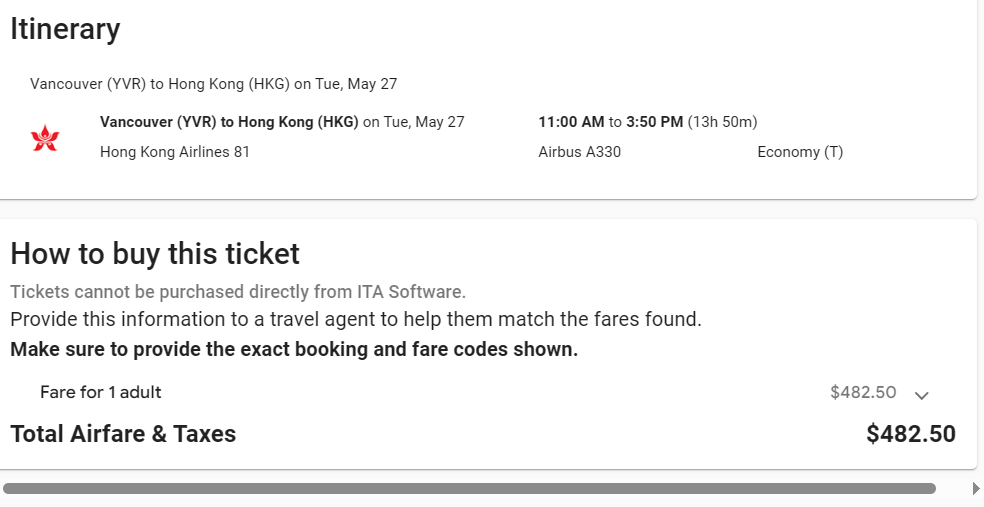984x507 pixels.
Task: Open the Fare for 1 adult row
Action: [101, 392]
